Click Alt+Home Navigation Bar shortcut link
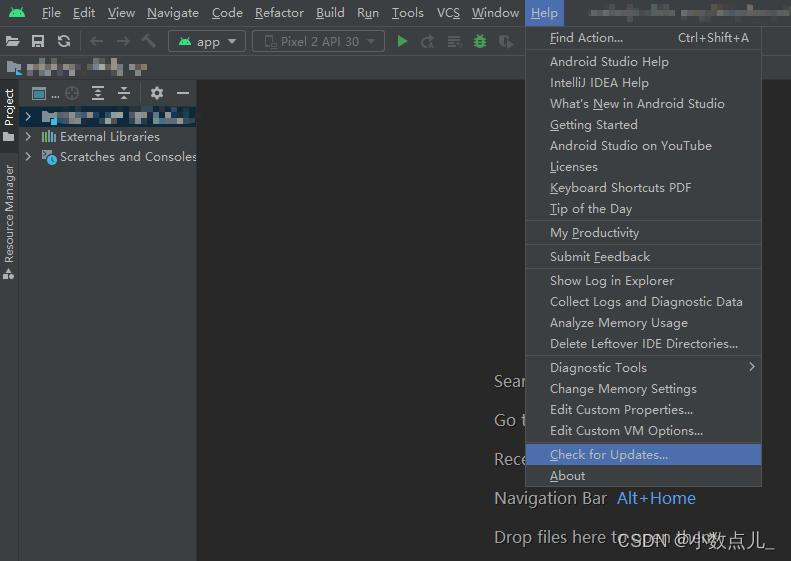791x561 pixels. (x=656, y=498)
